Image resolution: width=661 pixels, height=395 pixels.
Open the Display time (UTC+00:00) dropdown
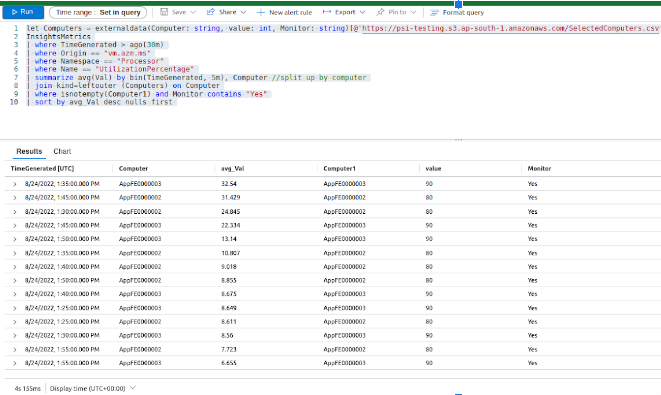click(92, 388)
